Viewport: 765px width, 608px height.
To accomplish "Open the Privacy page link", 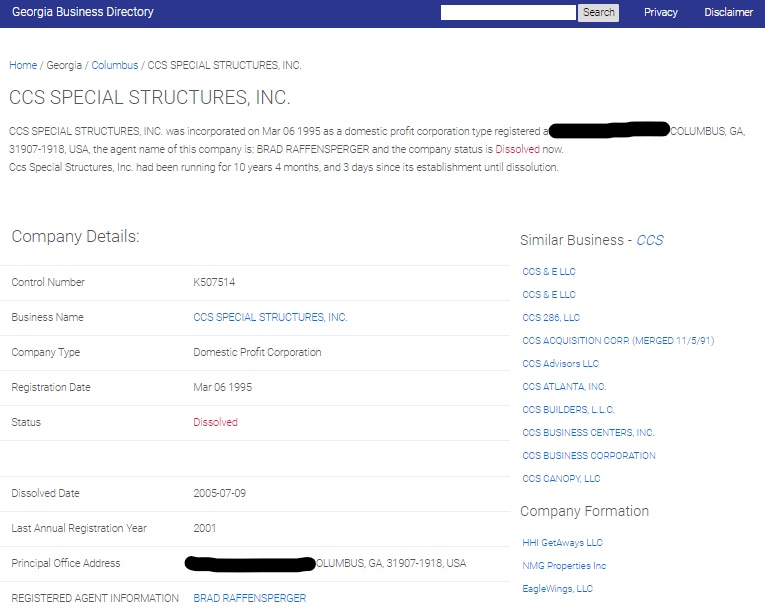I will click(x=661, y=12).
